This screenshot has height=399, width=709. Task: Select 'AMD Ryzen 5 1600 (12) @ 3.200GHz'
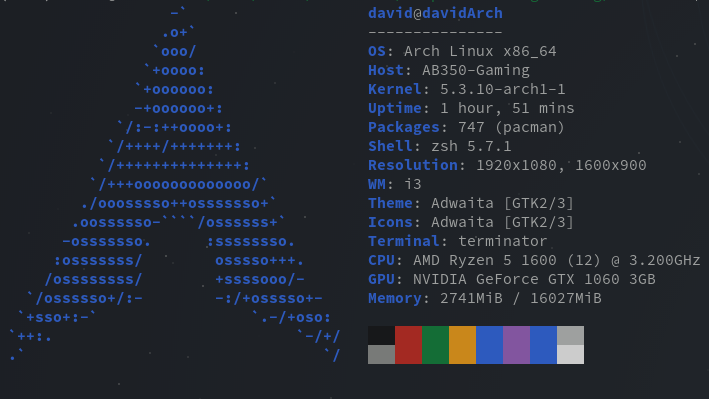click(557, 261)
